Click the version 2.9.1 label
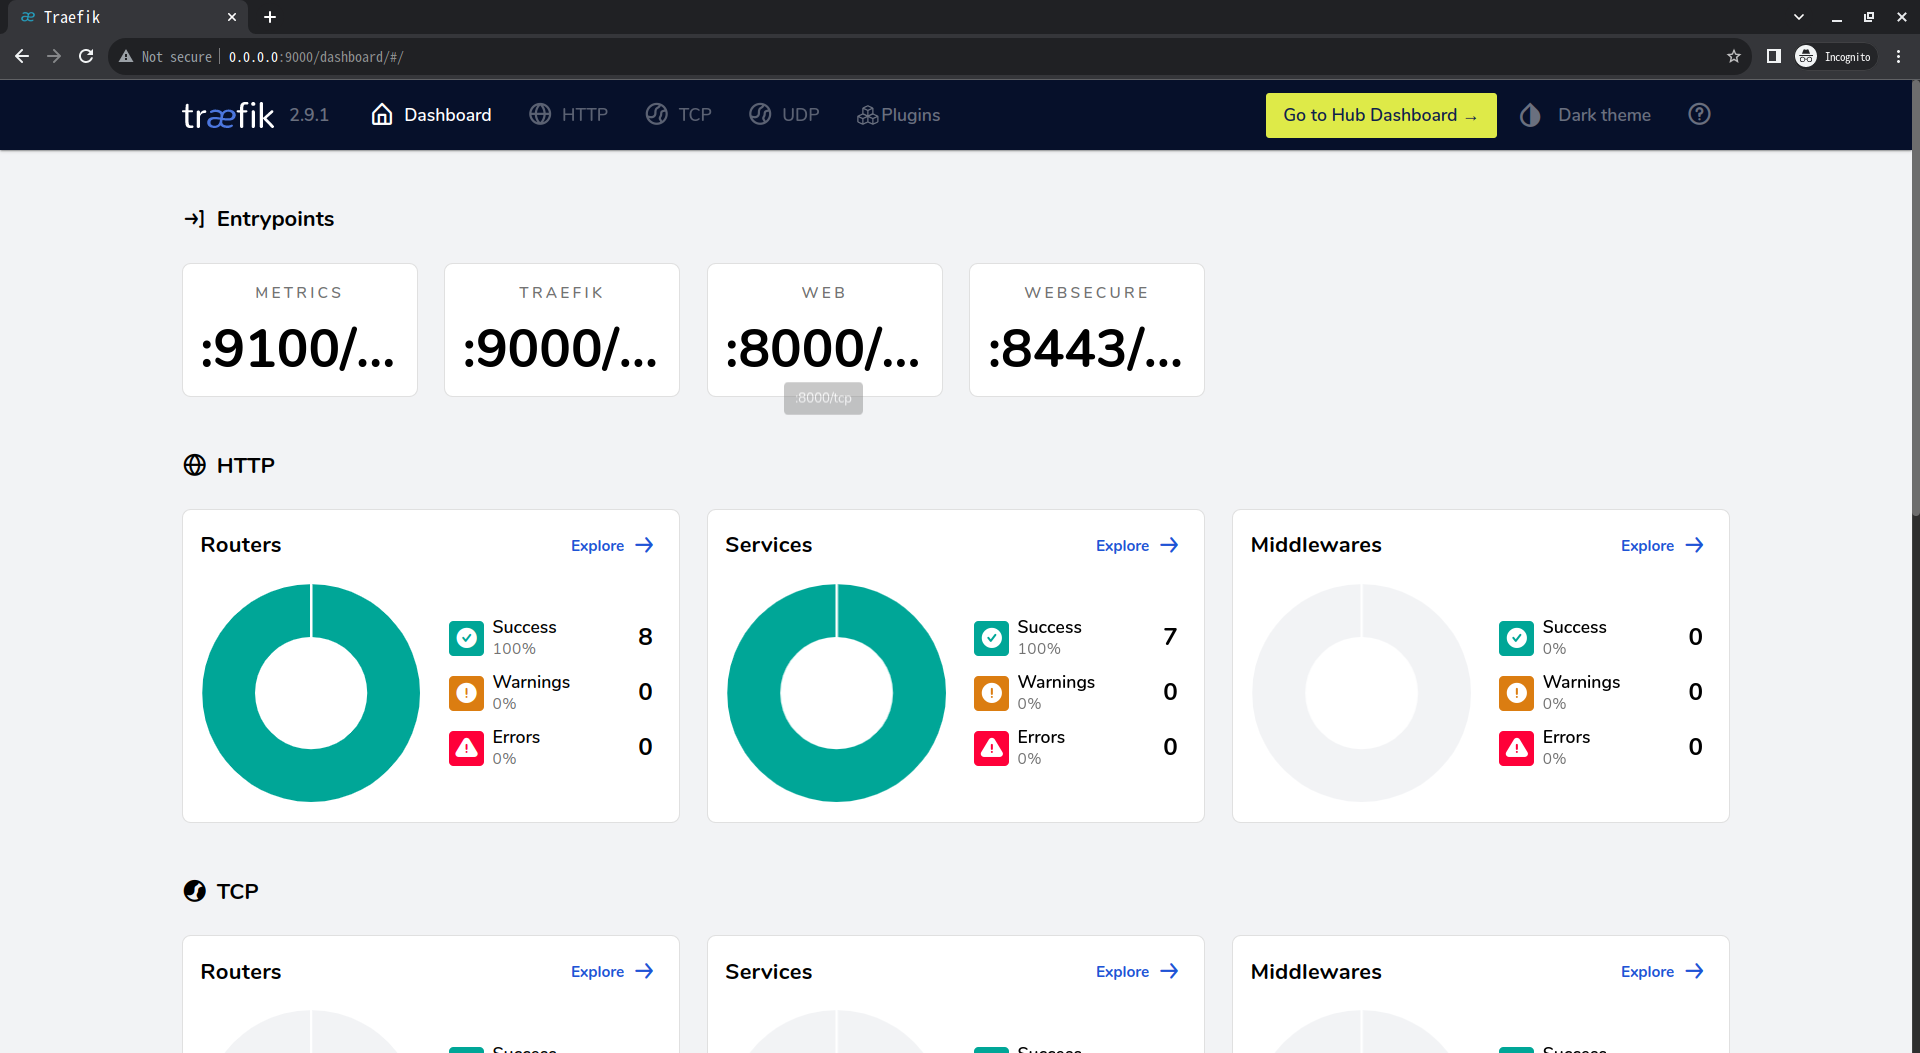The image size is (1920, 1053). coord(309,115)
